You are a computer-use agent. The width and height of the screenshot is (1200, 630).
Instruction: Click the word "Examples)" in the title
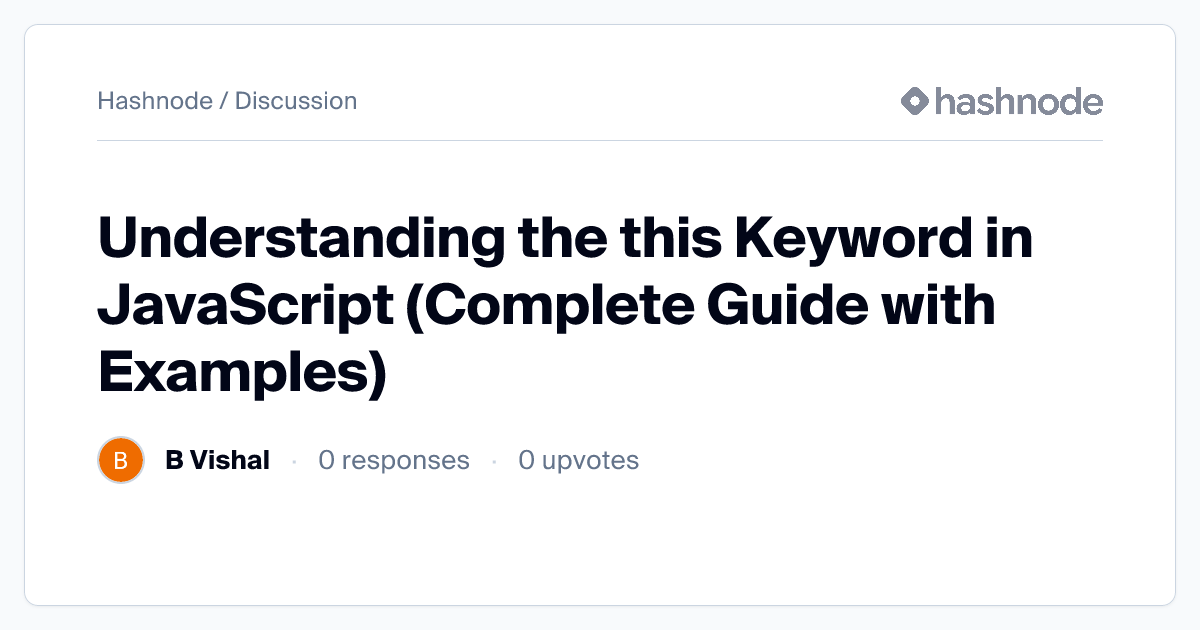[x=242, y=372]
